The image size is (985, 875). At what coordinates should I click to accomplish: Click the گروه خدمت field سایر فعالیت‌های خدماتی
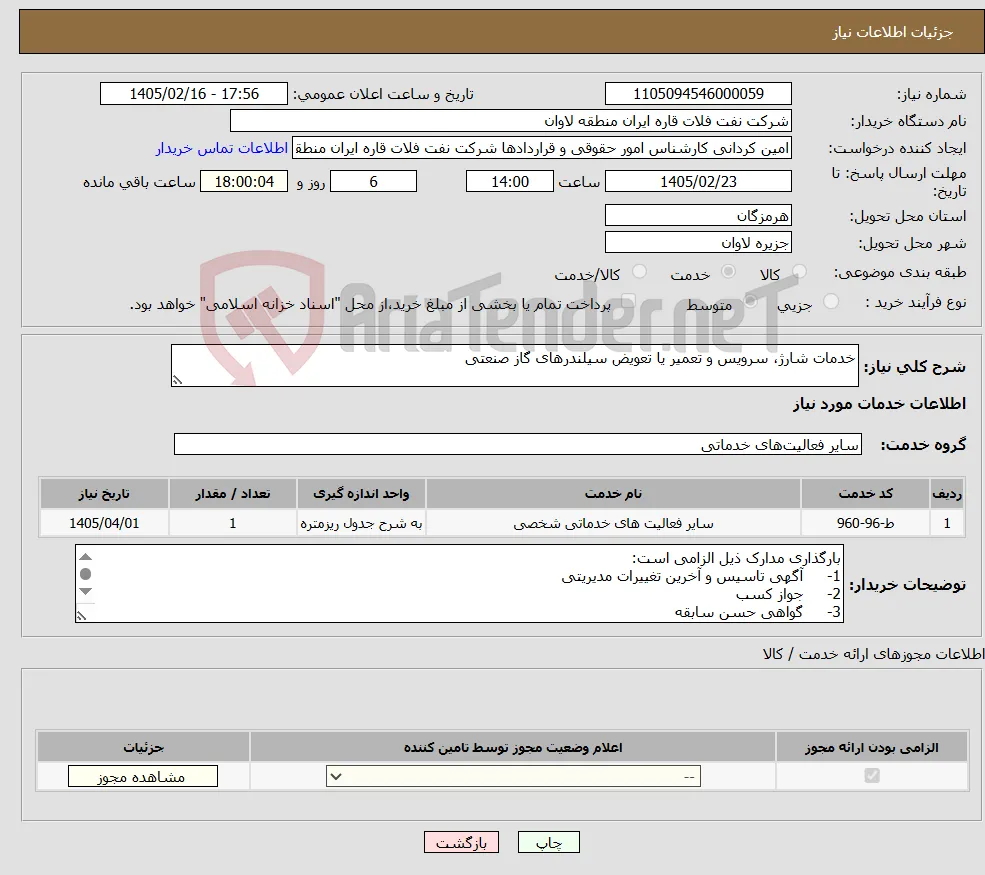(x=518, y=444)
